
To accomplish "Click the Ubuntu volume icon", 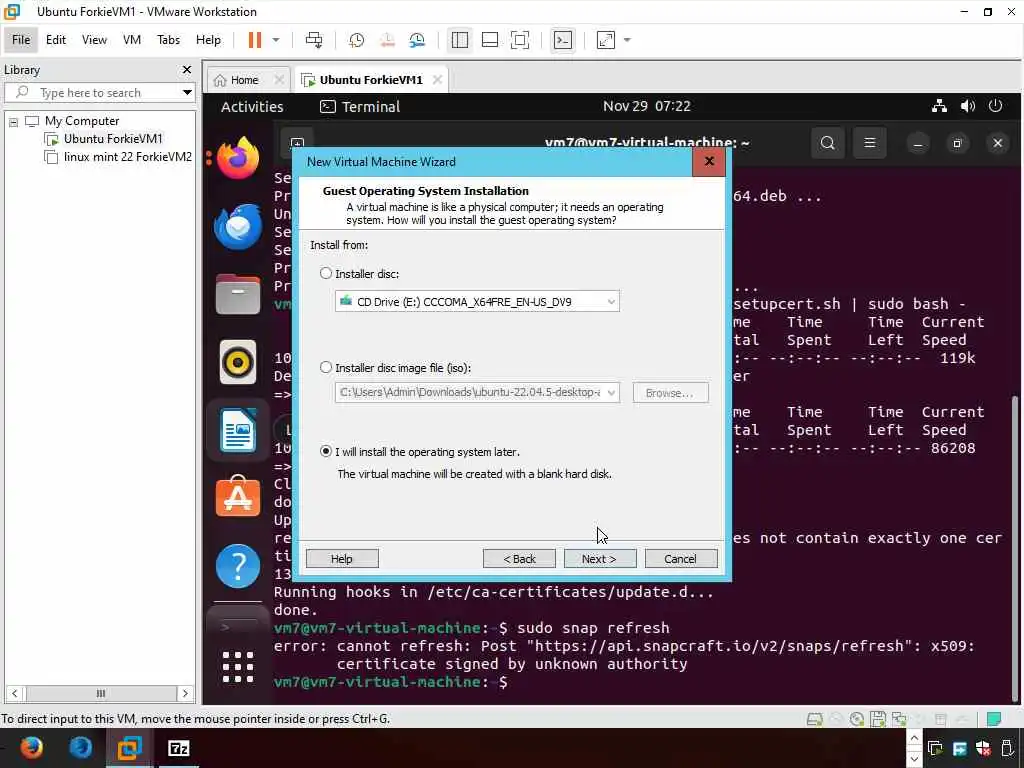I will [x=968, y=106].
